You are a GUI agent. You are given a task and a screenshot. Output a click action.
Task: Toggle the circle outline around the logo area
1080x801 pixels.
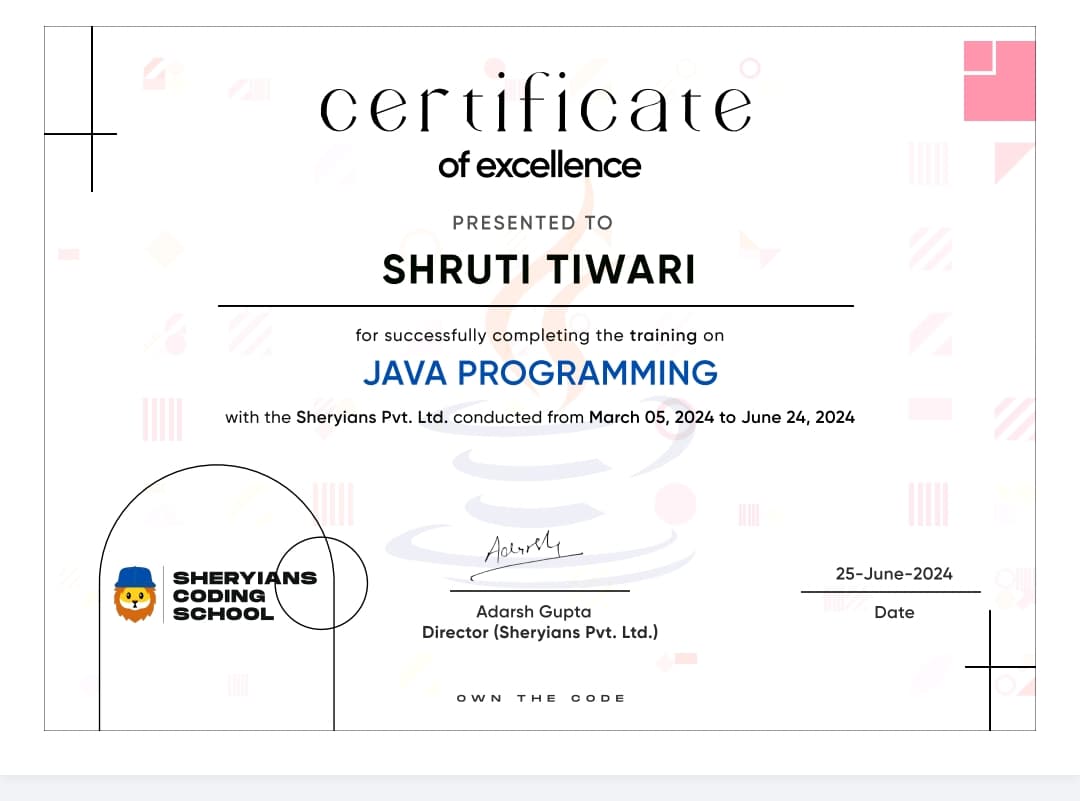click(320, 583)
